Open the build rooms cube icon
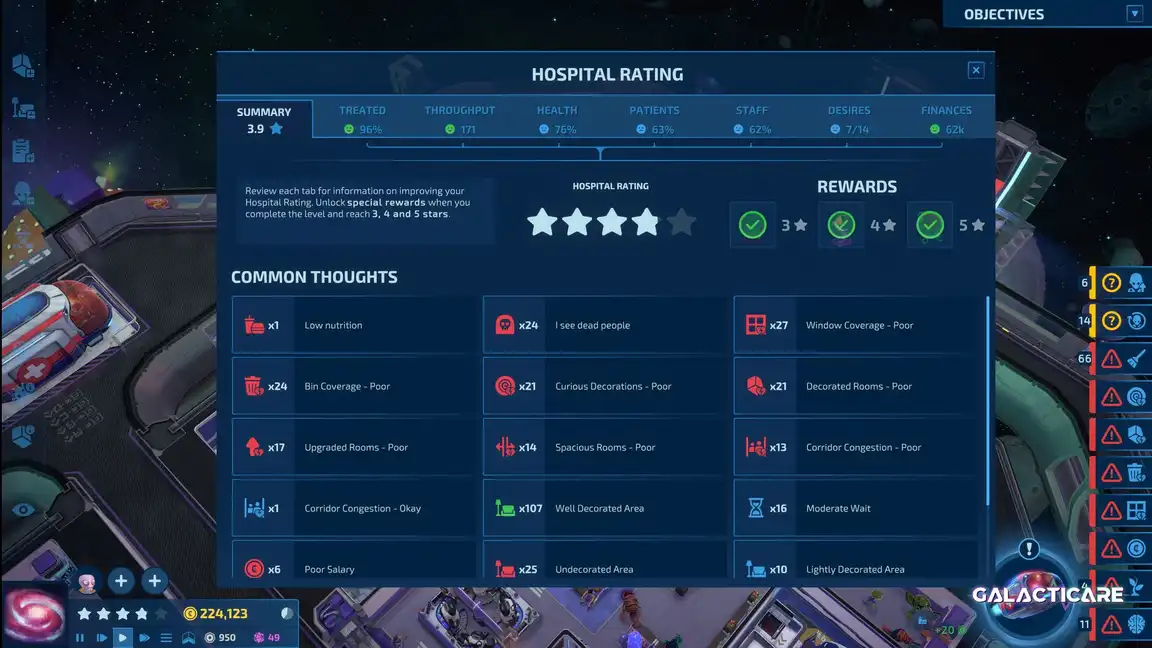 [x=23, y=66]
